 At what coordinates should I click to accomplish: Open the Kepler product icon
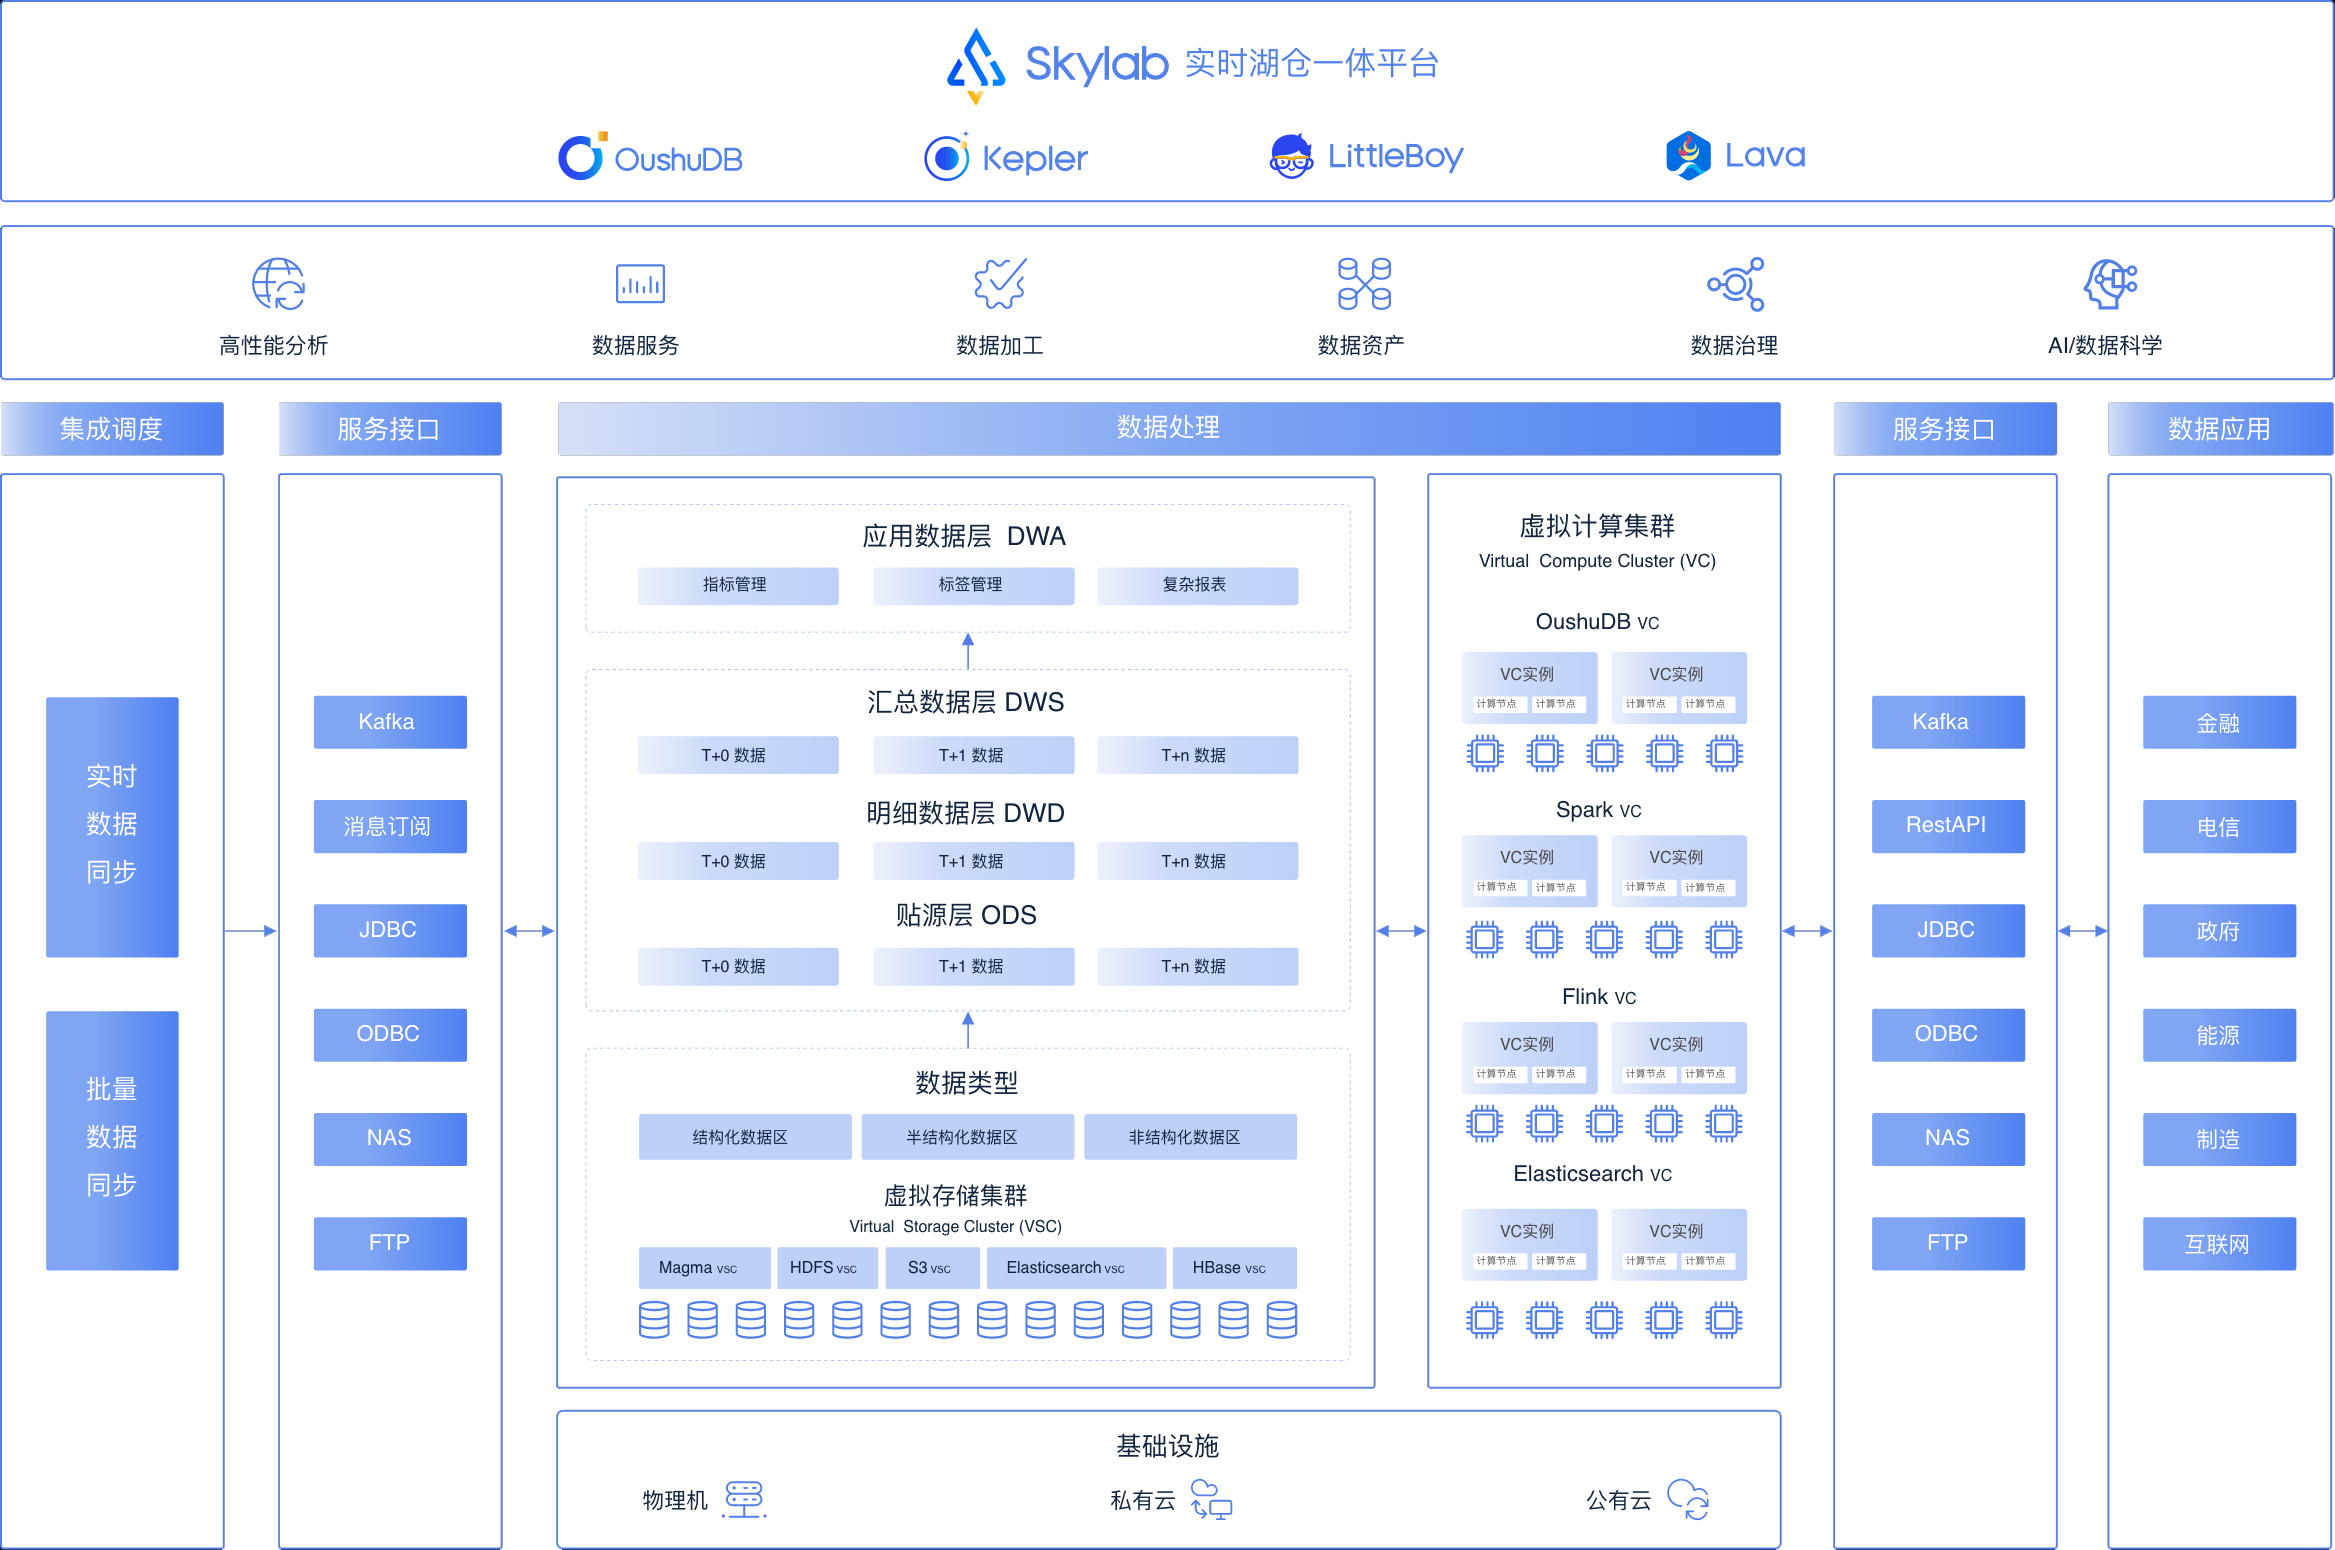[947, 157]
